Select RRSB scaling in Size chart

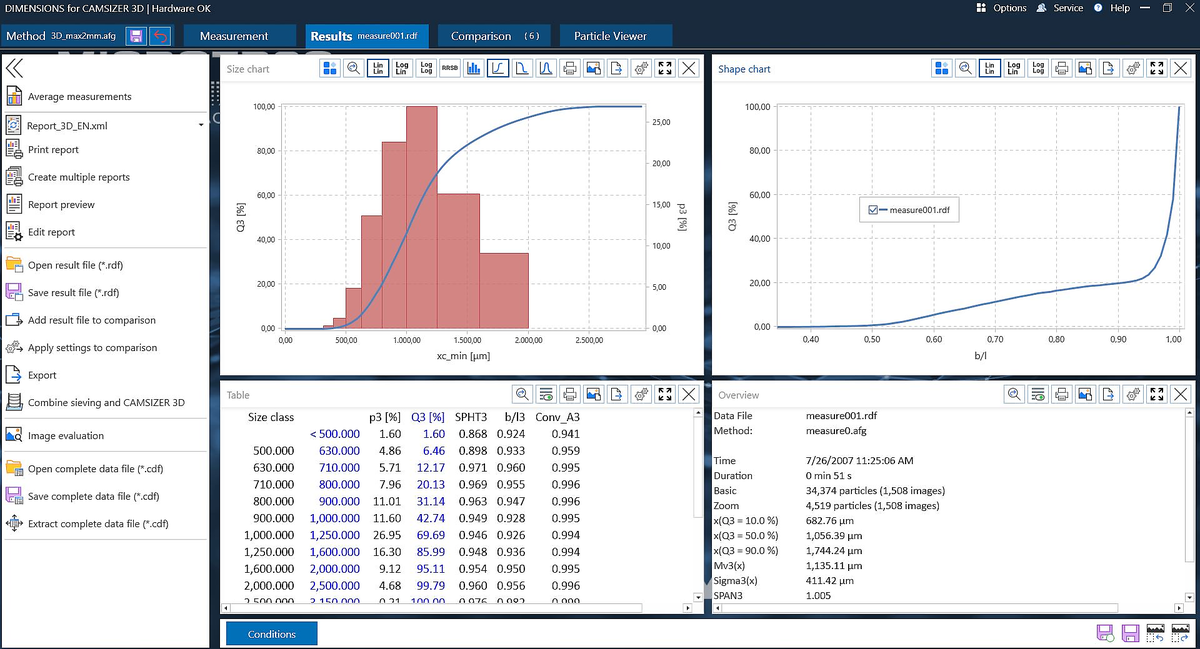pos(449,69)
